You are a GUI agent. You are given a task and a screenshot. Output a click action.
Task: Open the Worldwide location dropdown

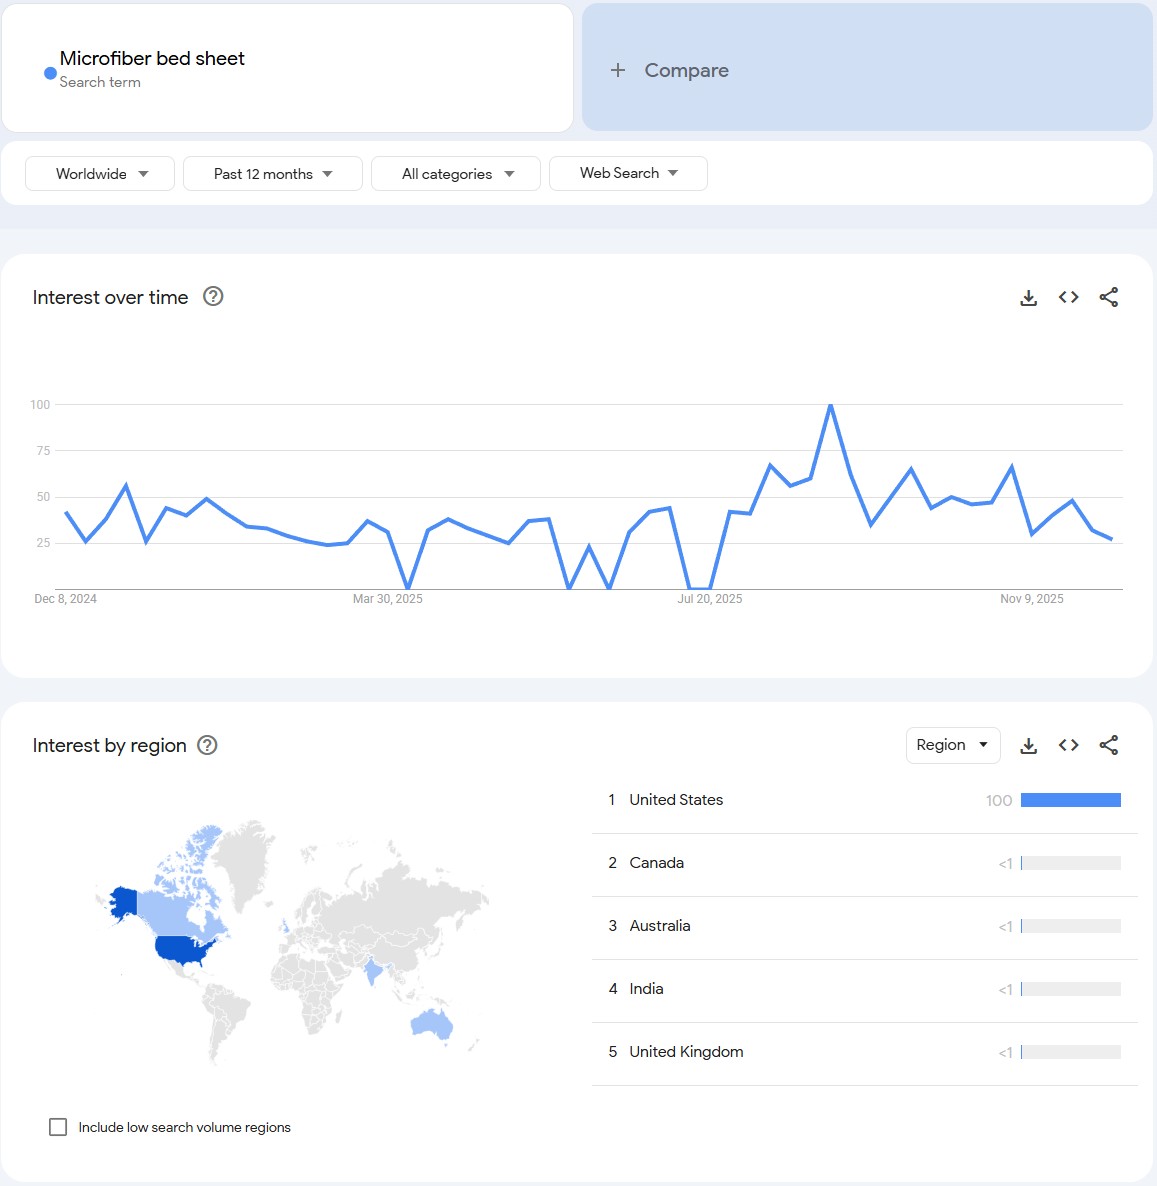point(100,173)
